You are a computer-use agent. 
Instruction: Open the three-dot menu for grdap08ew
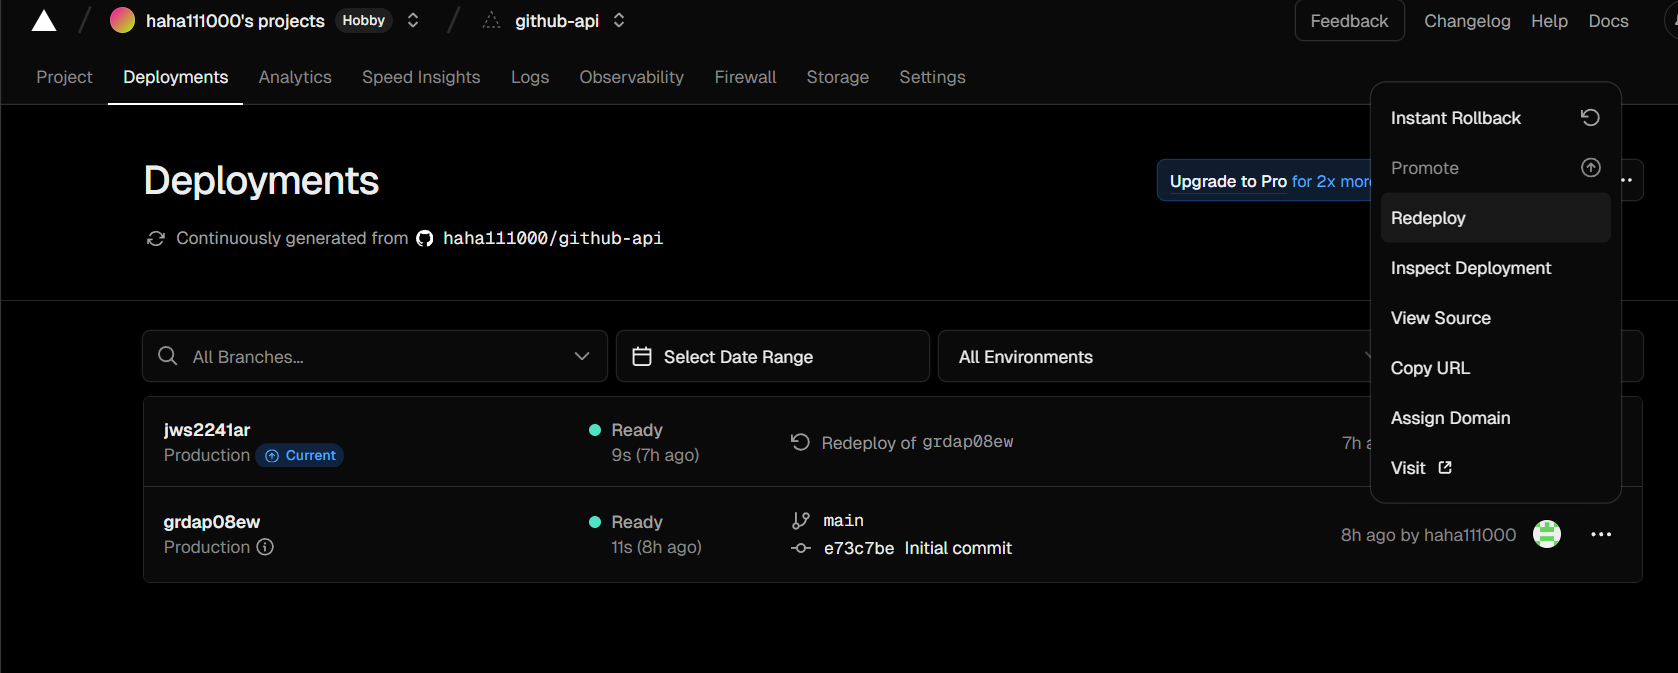pyautogui.click(x=1600, y=535)
